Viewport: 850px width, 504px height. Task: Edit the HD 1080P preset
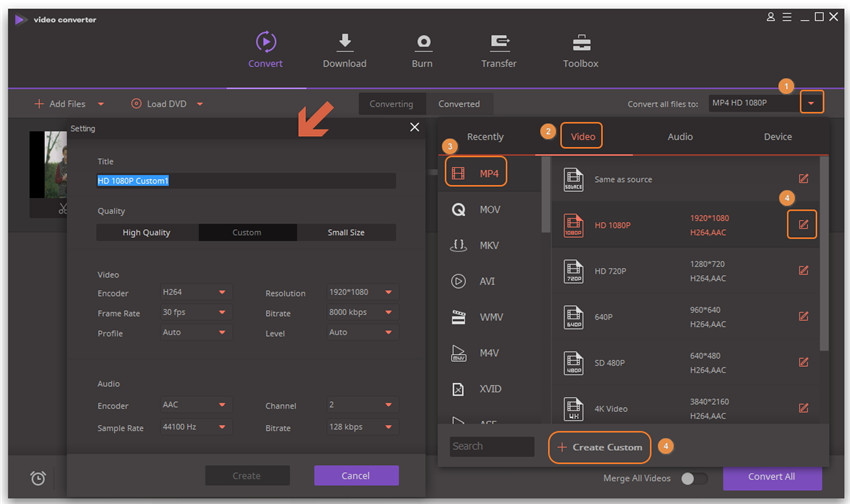tap(803, 224)
